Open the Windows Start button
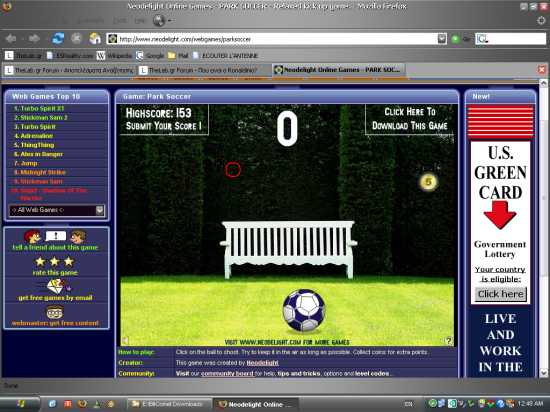The height and width of the screenshot is (412, 550). click(19, 404)
